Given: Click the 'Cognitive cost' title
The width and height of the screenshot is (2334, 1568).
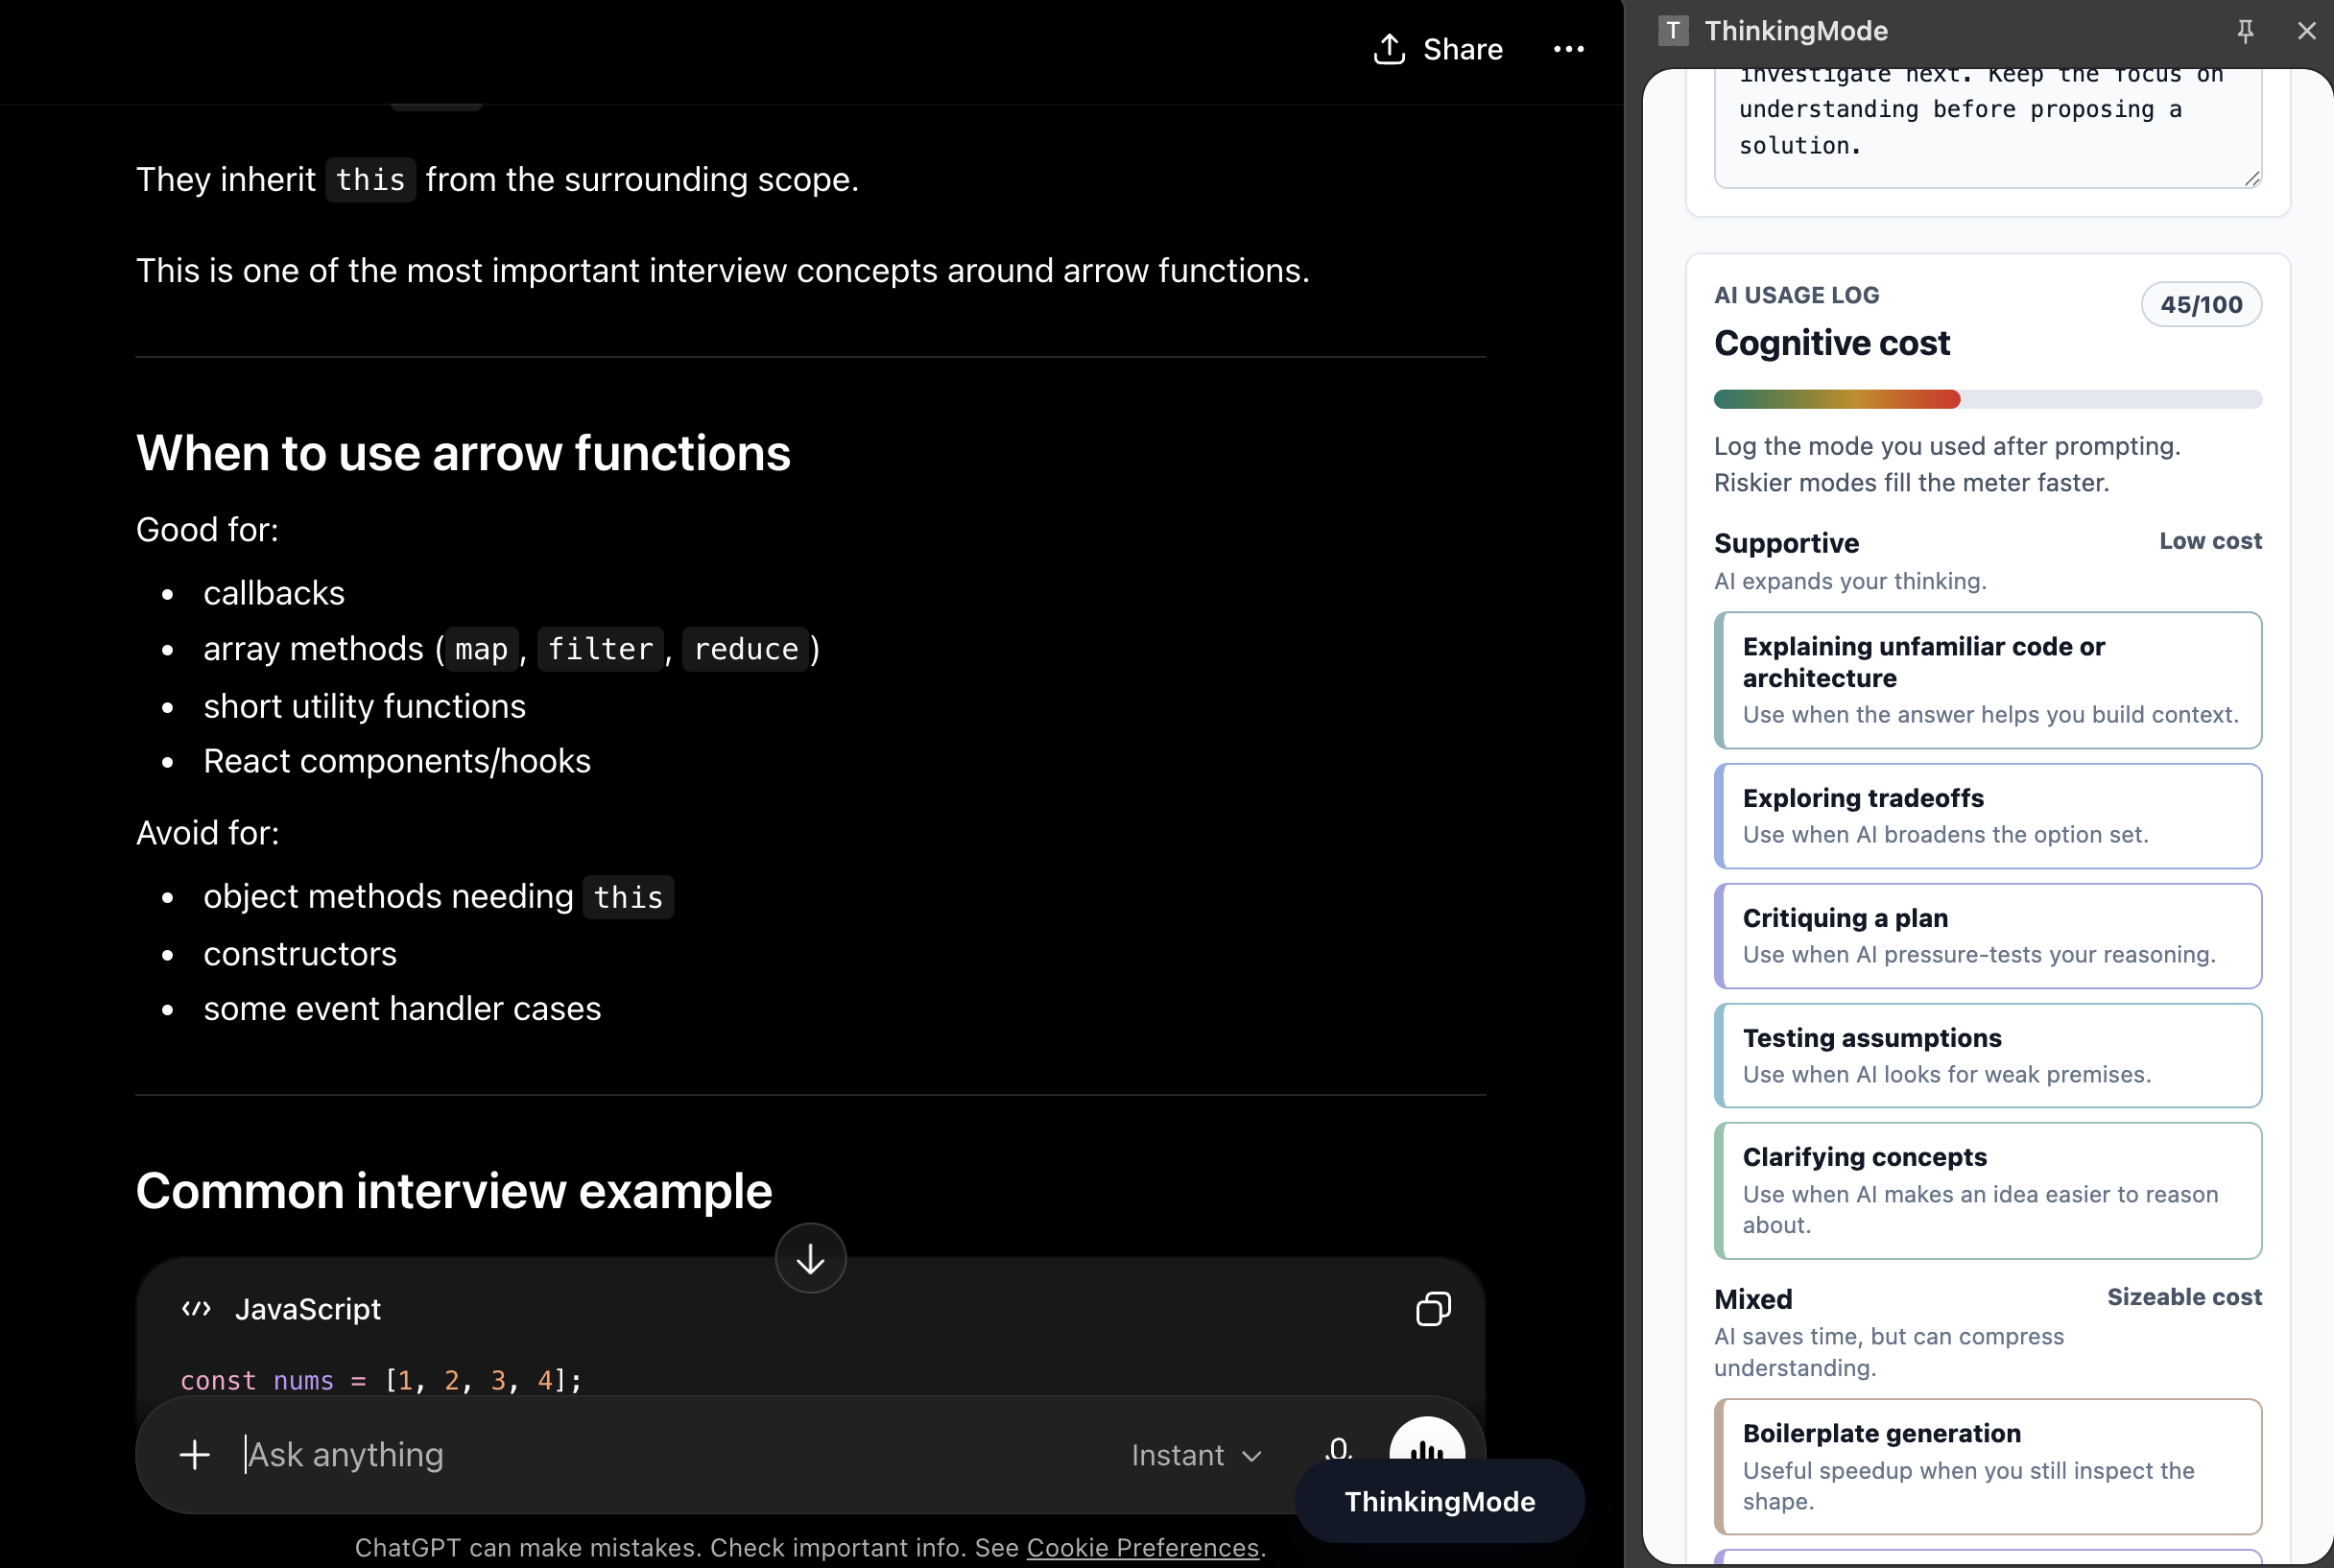Looking at the screenshot, I should click(1831, 343).
